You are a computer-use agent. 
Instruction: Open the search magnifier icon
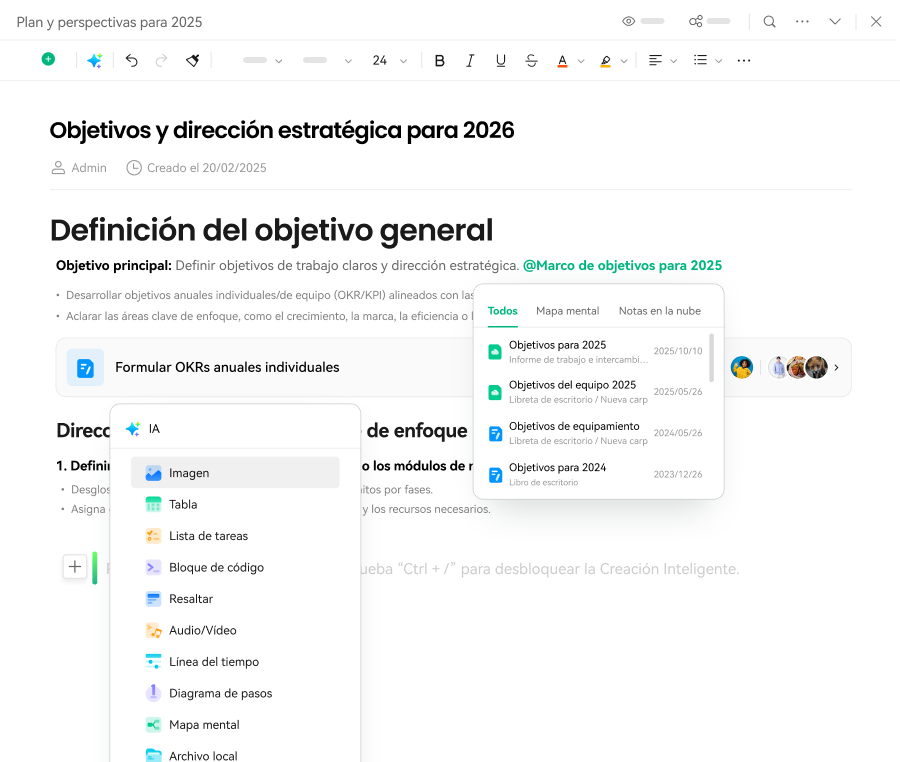769,21
